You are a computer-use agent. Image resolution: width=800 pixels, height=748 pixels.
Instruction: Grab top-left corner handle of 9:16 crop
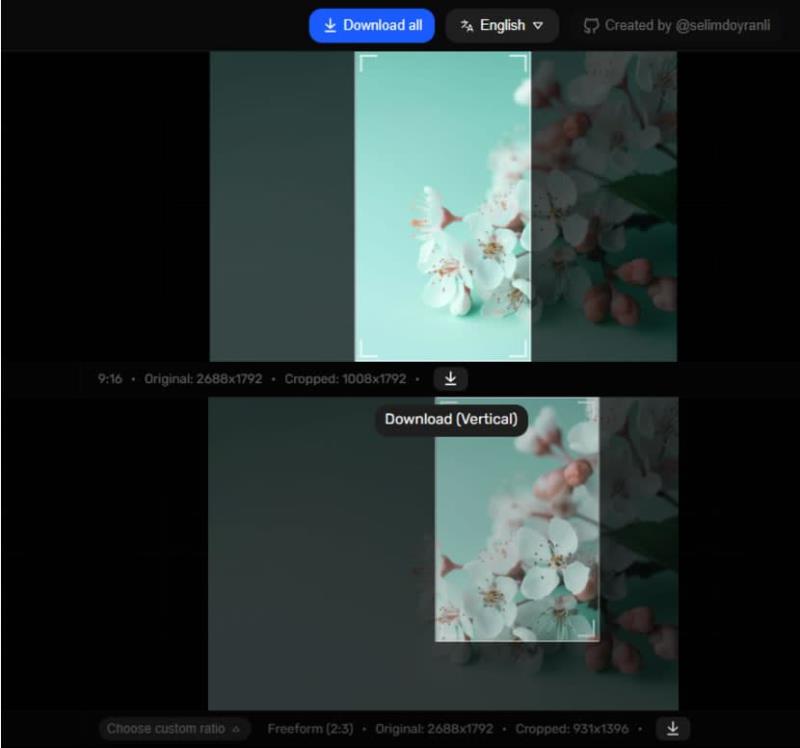(x=368, y=63)
